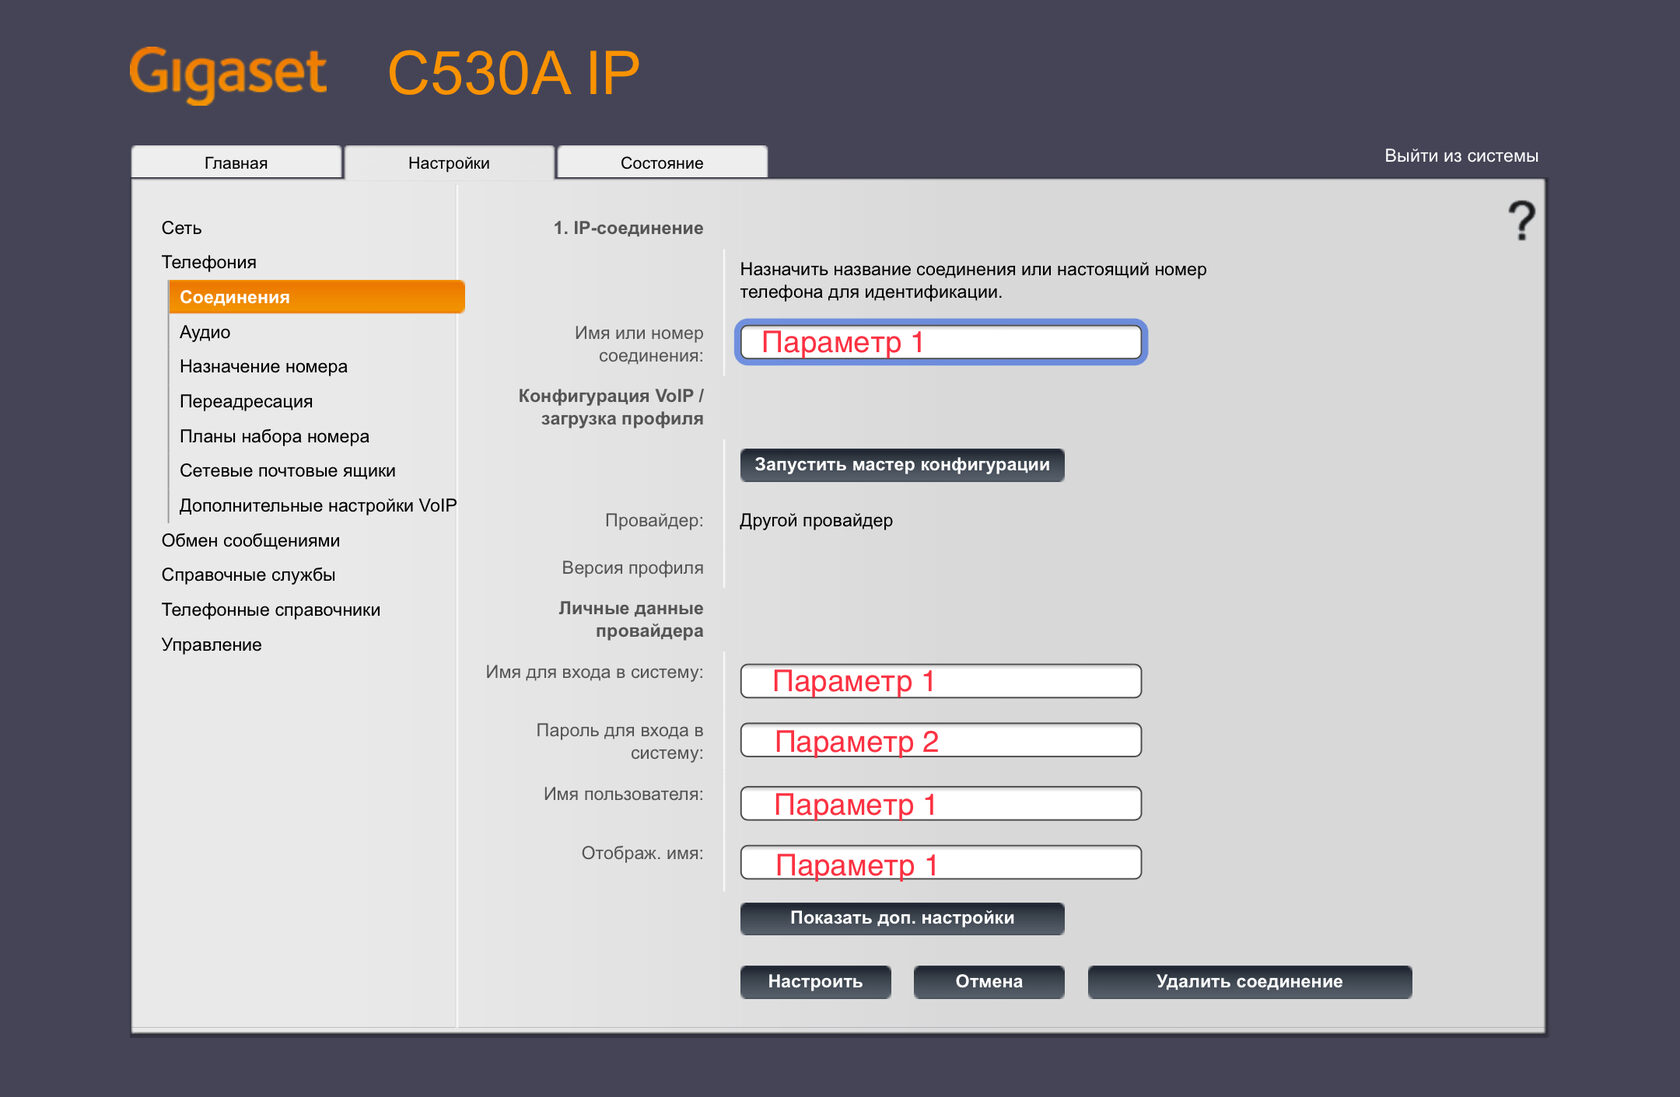
Task: Click the Выйти из системы link
Action: click(x=1461, y=156)
